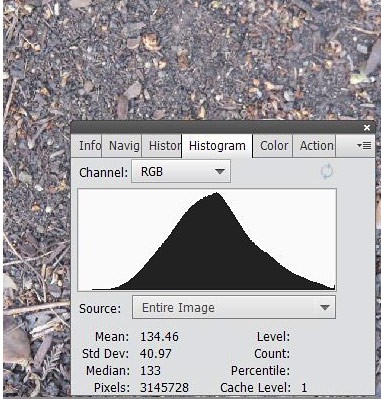Open the Channel RGB dropdown
The image size is (381, 399).
[181, 171]
